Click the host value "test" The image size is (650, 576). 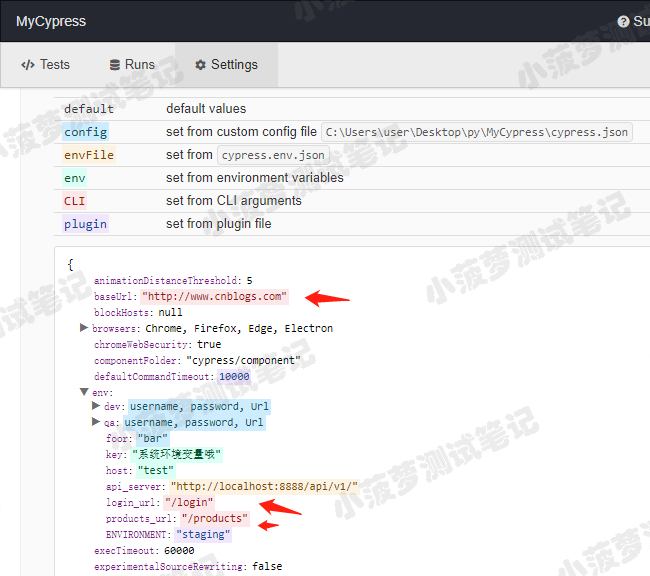(x=155, y=470)
